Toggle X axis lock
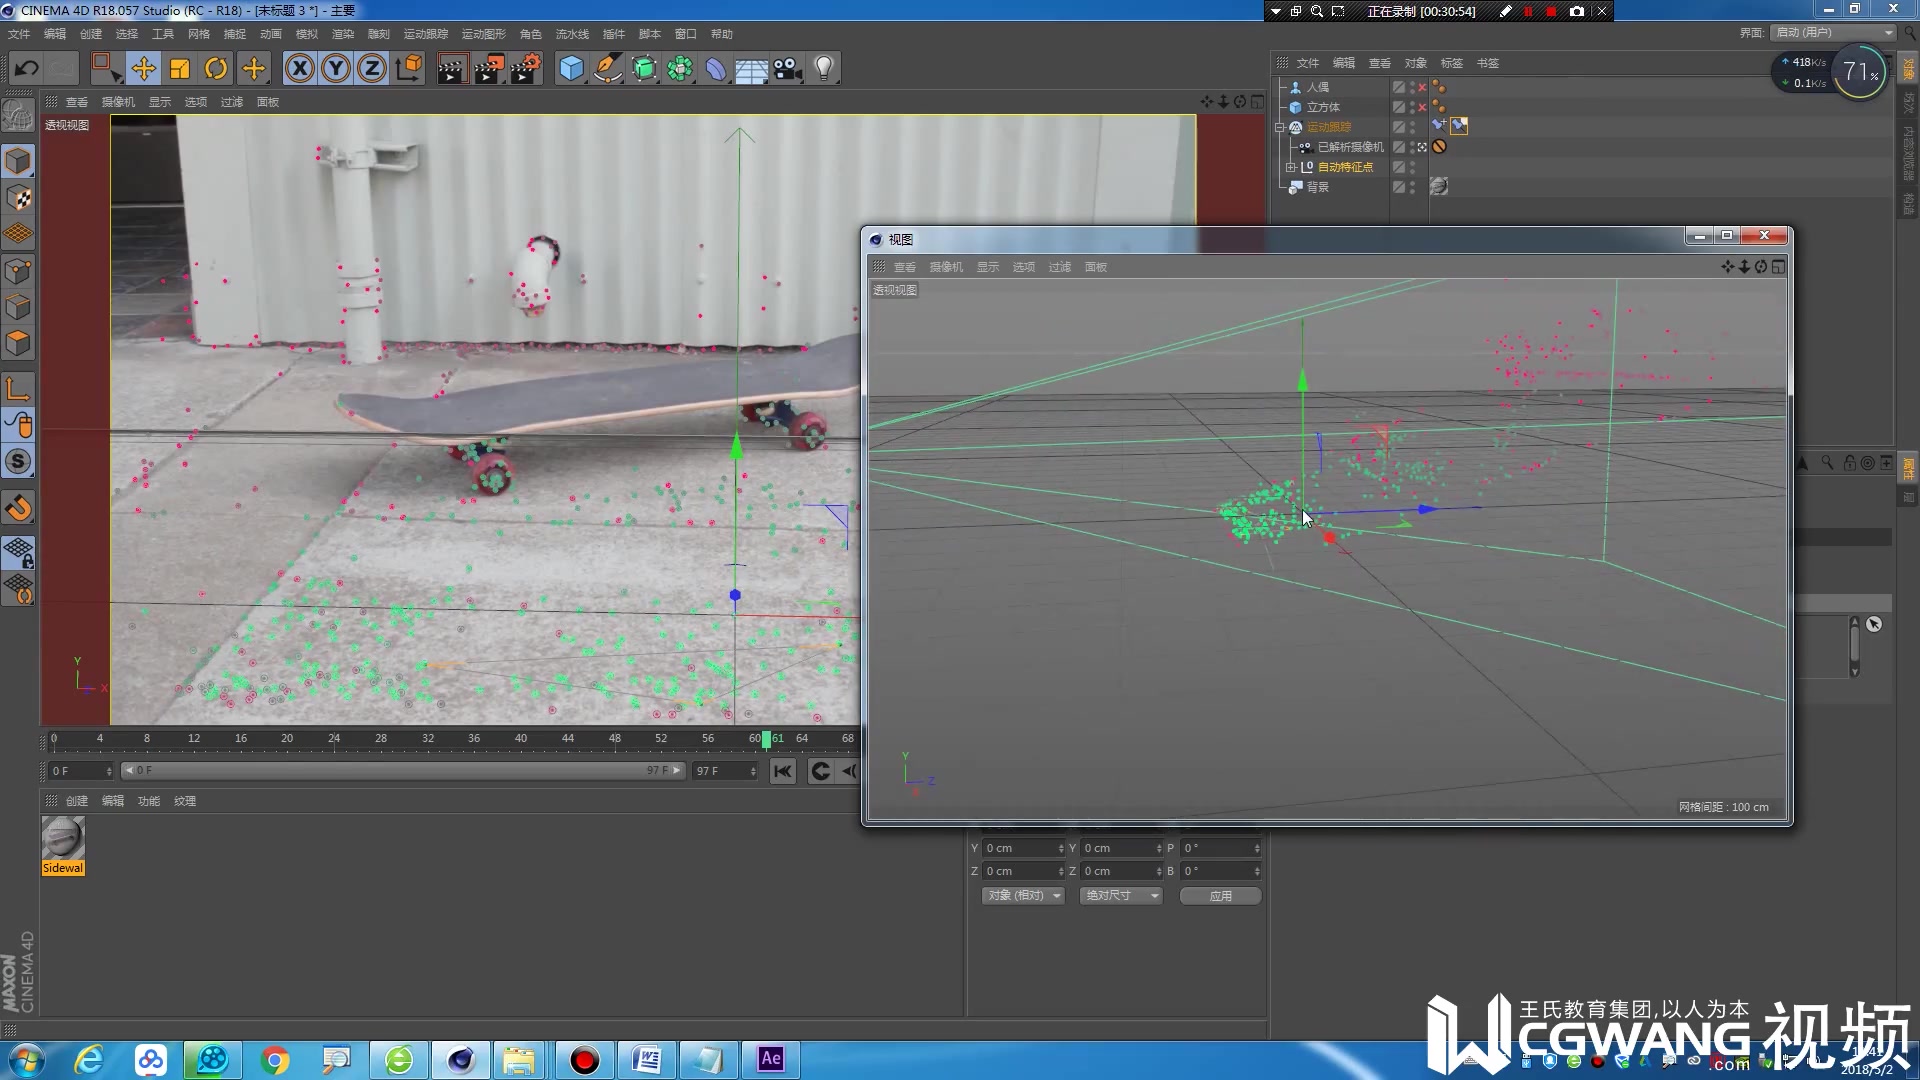 (x=299, y=69)
